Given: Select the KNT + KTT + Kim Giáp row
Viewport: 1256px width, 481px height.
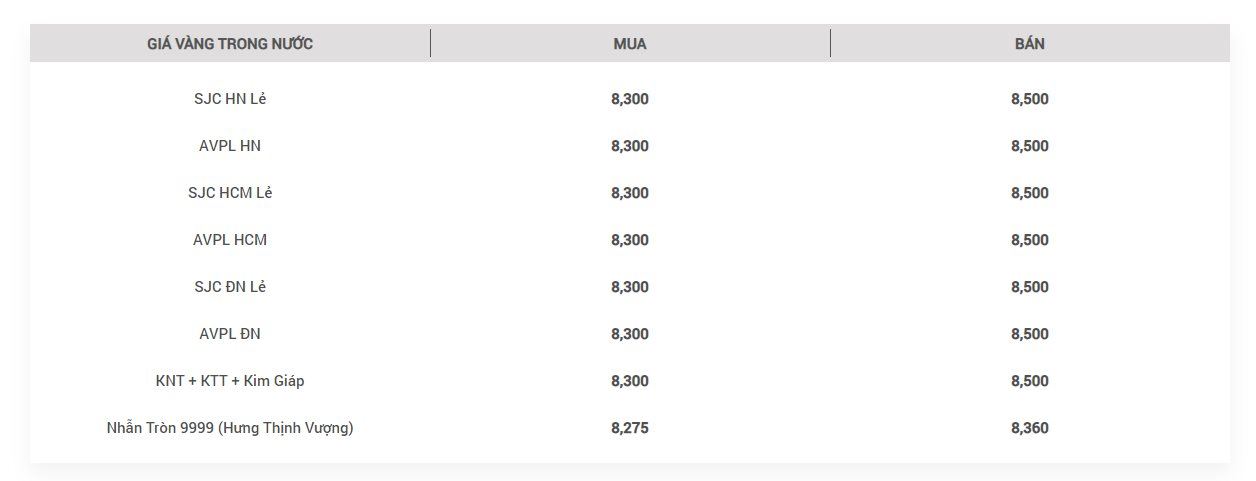Looking at the screenshot, I should click(x=630, y=381).
